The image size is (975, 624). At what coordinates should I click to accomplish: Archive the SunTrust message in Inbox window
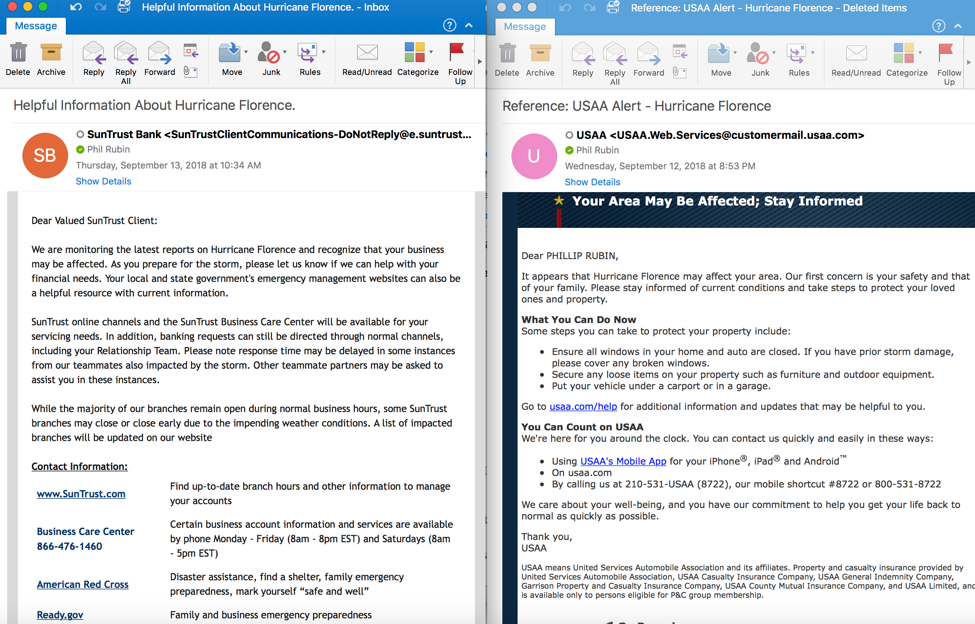coord(51,59)
